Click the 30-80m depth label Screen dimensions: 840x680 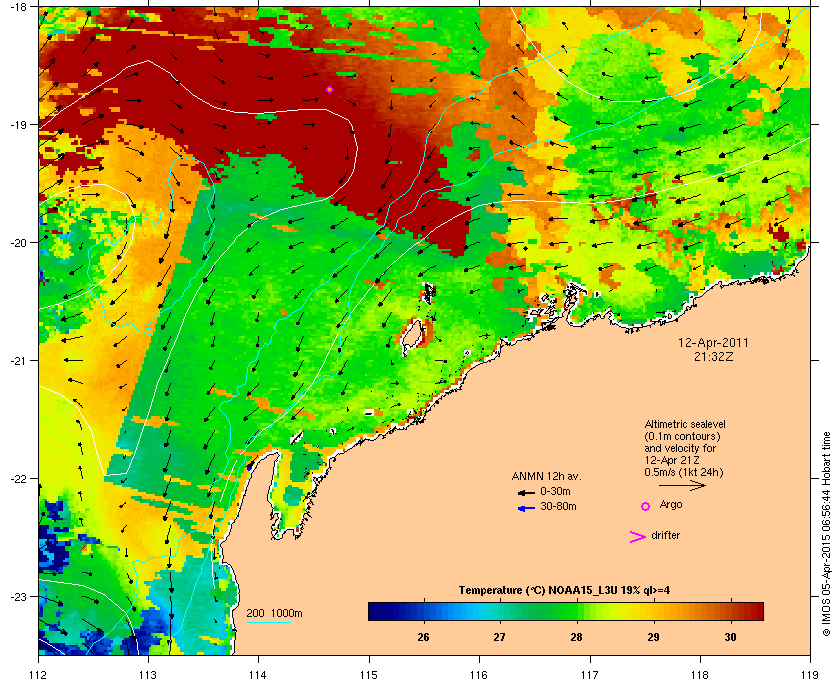tap(558, 506)
